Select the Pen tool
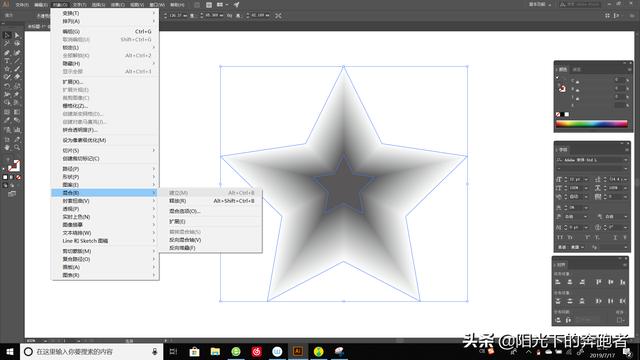The image size is (640, 360). (x=7, y=53)
